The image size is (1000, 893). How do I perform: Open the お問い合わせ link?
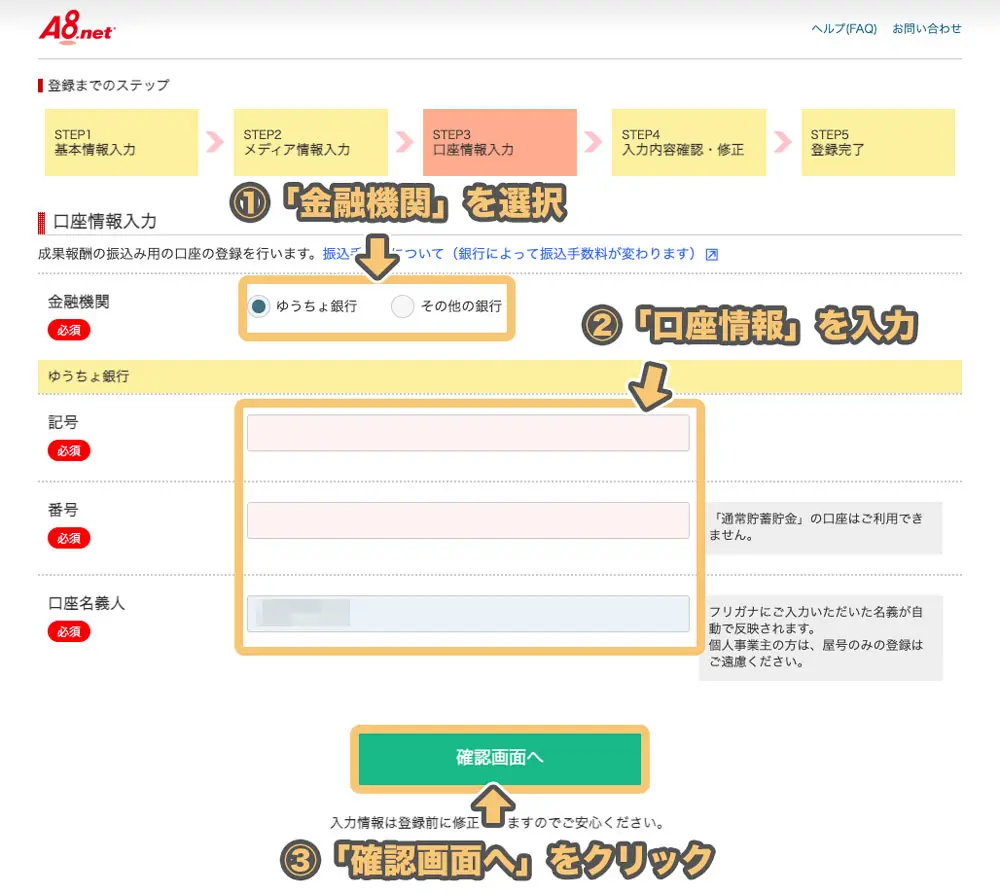(926, 29)
